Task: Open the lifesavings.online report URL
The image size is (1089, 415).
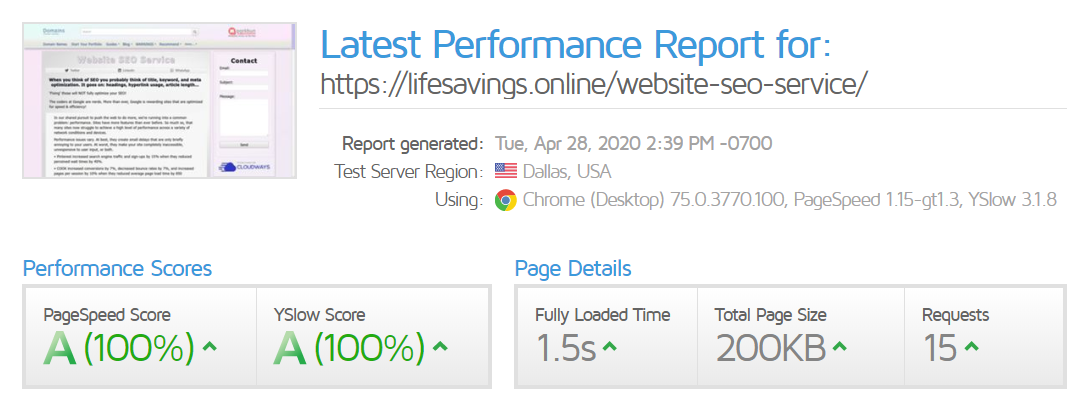Action: click(593, 83)
